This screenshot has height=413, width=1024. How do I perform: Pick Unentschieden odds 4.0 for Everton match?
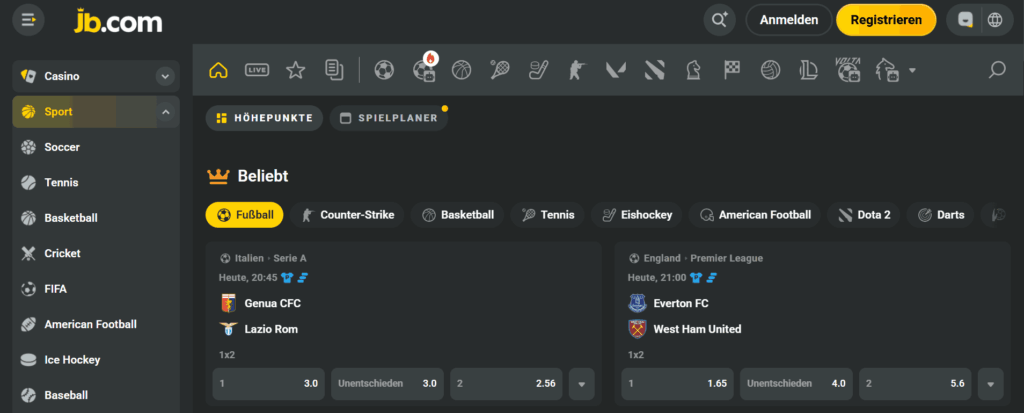(797, 383)
